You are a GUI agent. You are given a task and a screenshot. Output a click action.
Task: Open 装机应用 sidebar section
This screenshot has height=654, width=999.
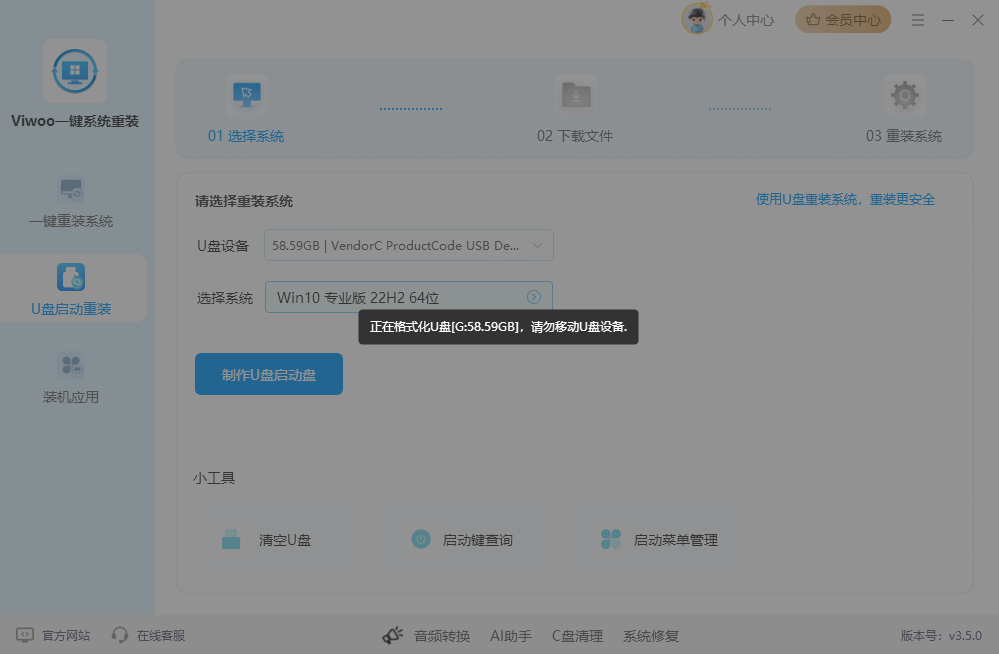click(71, 378)
